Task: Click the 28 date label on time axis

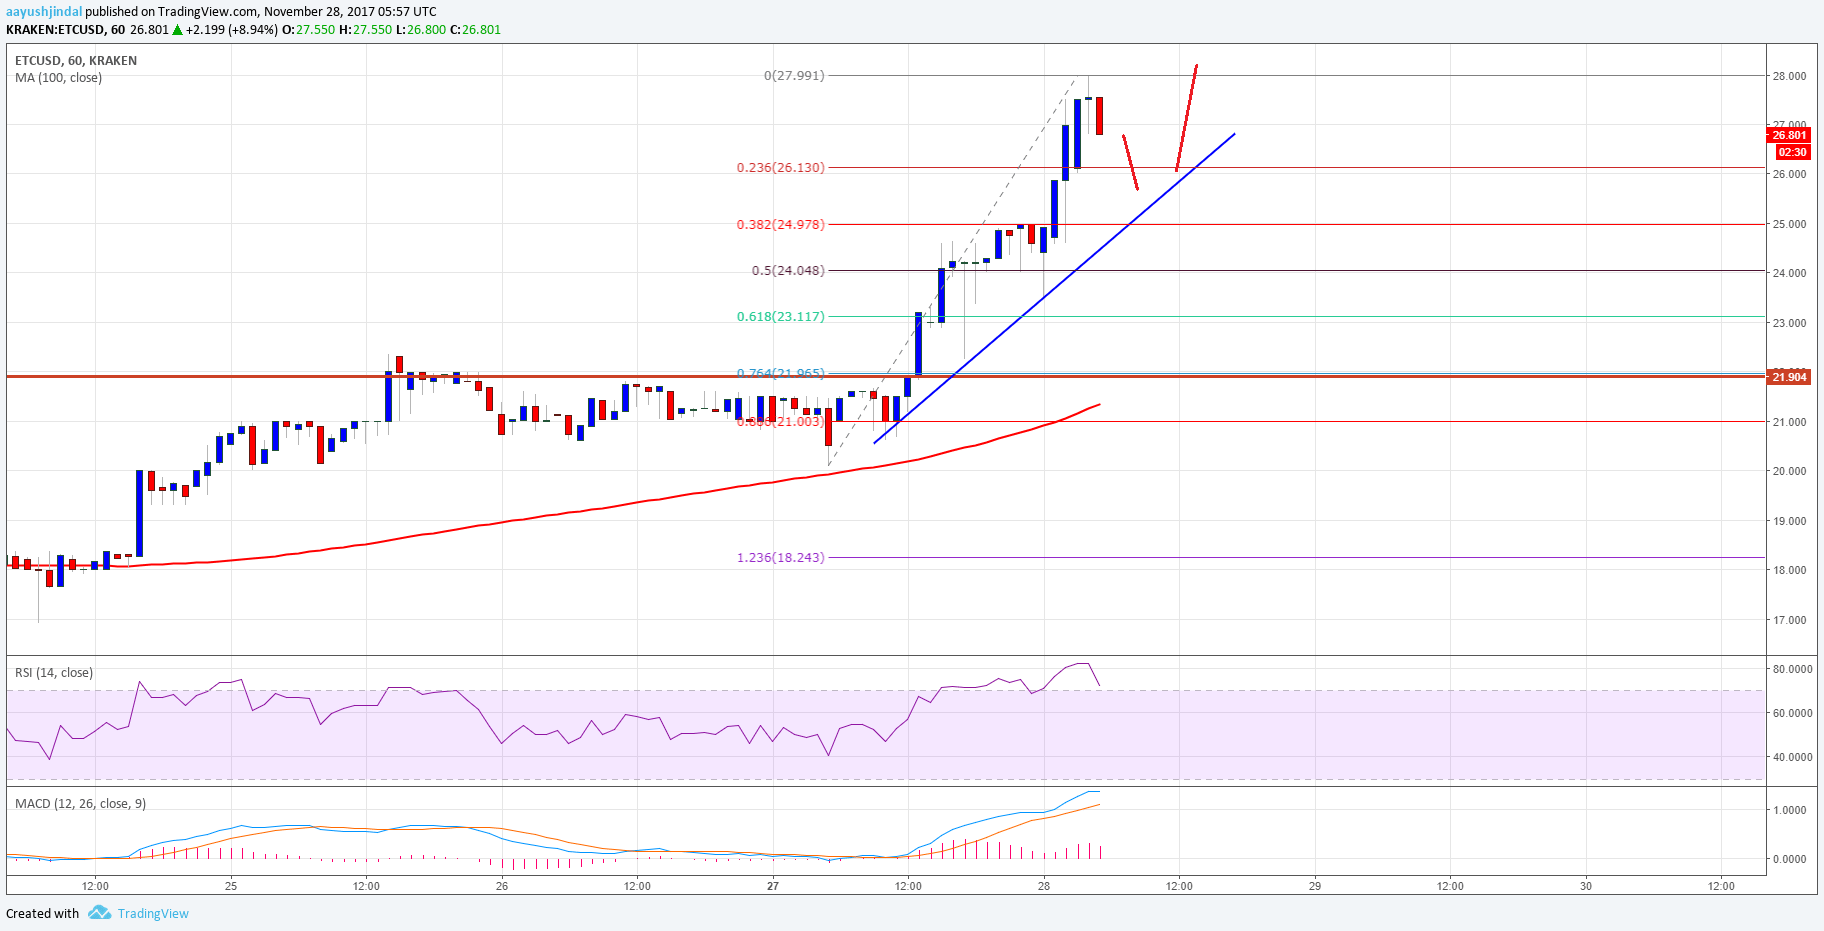Action: click(1044, 886)
